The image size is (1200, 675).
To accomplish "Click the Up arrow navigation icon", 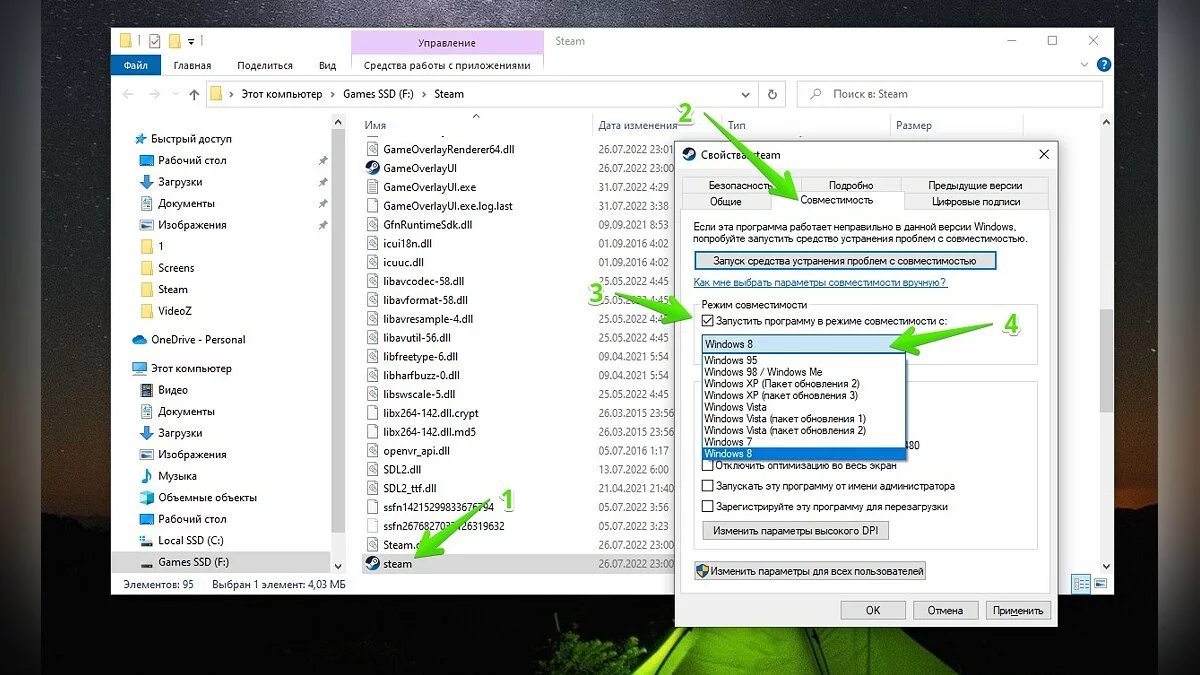I will click(x=194, y=94).
